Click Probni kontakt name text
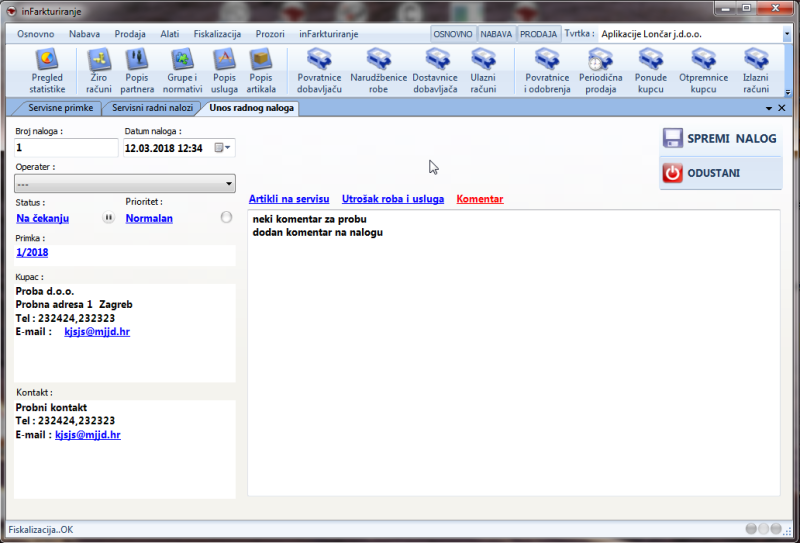This screenshot has height=543, width=800. point(52,407)
